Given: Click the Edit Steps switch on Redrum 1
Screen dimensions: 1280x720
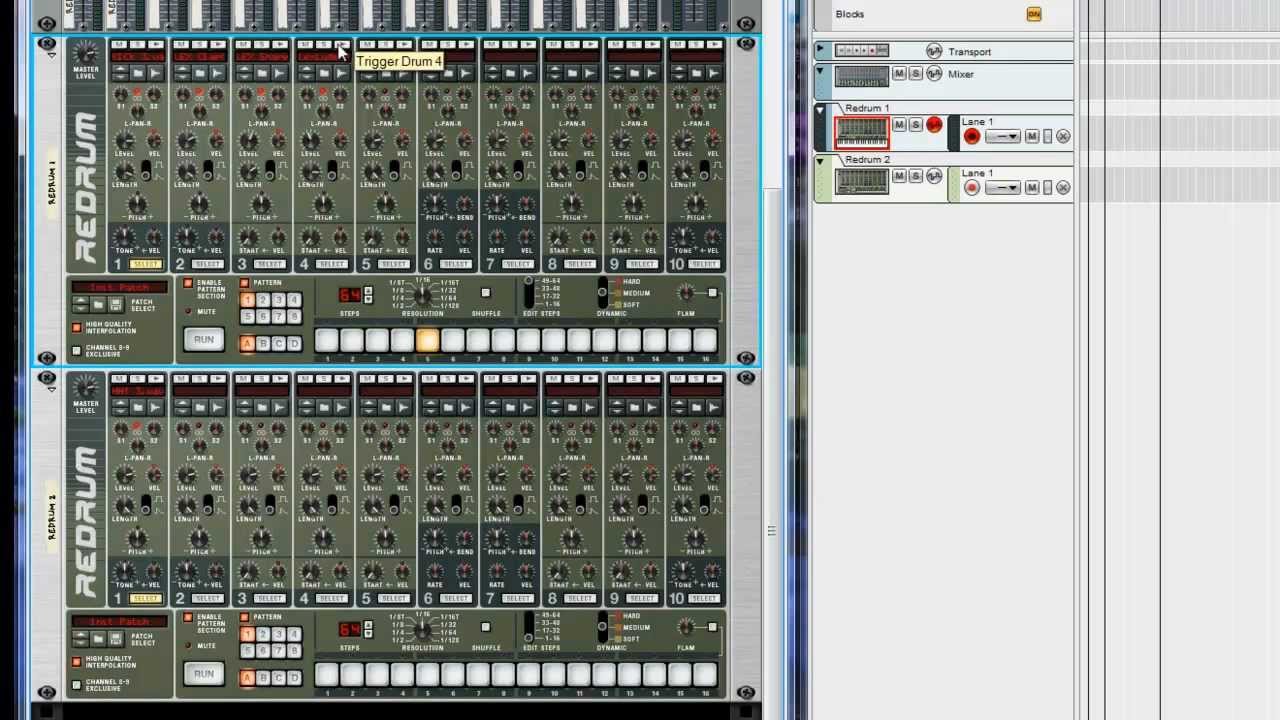Looking at the screenshot, I should coord(529,292).
